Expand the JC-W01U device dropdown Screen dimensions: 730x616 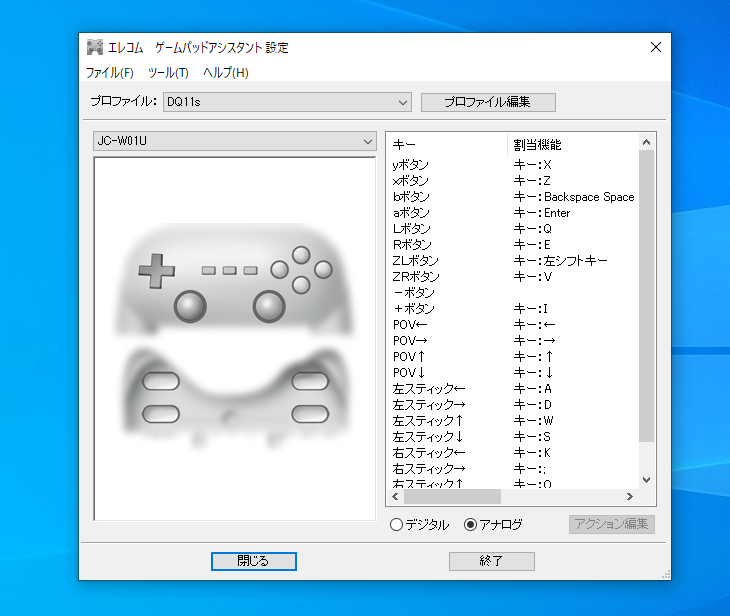pos(235,141)
